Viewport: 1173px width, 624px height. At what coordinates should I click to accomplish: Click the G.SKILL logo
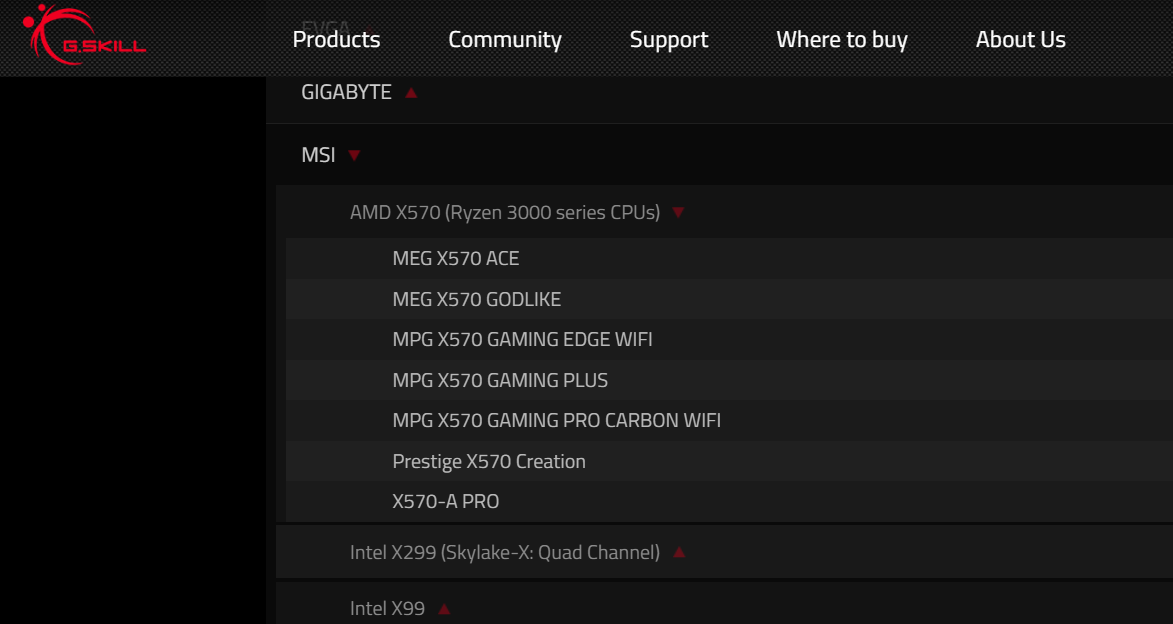pos(84,35)
